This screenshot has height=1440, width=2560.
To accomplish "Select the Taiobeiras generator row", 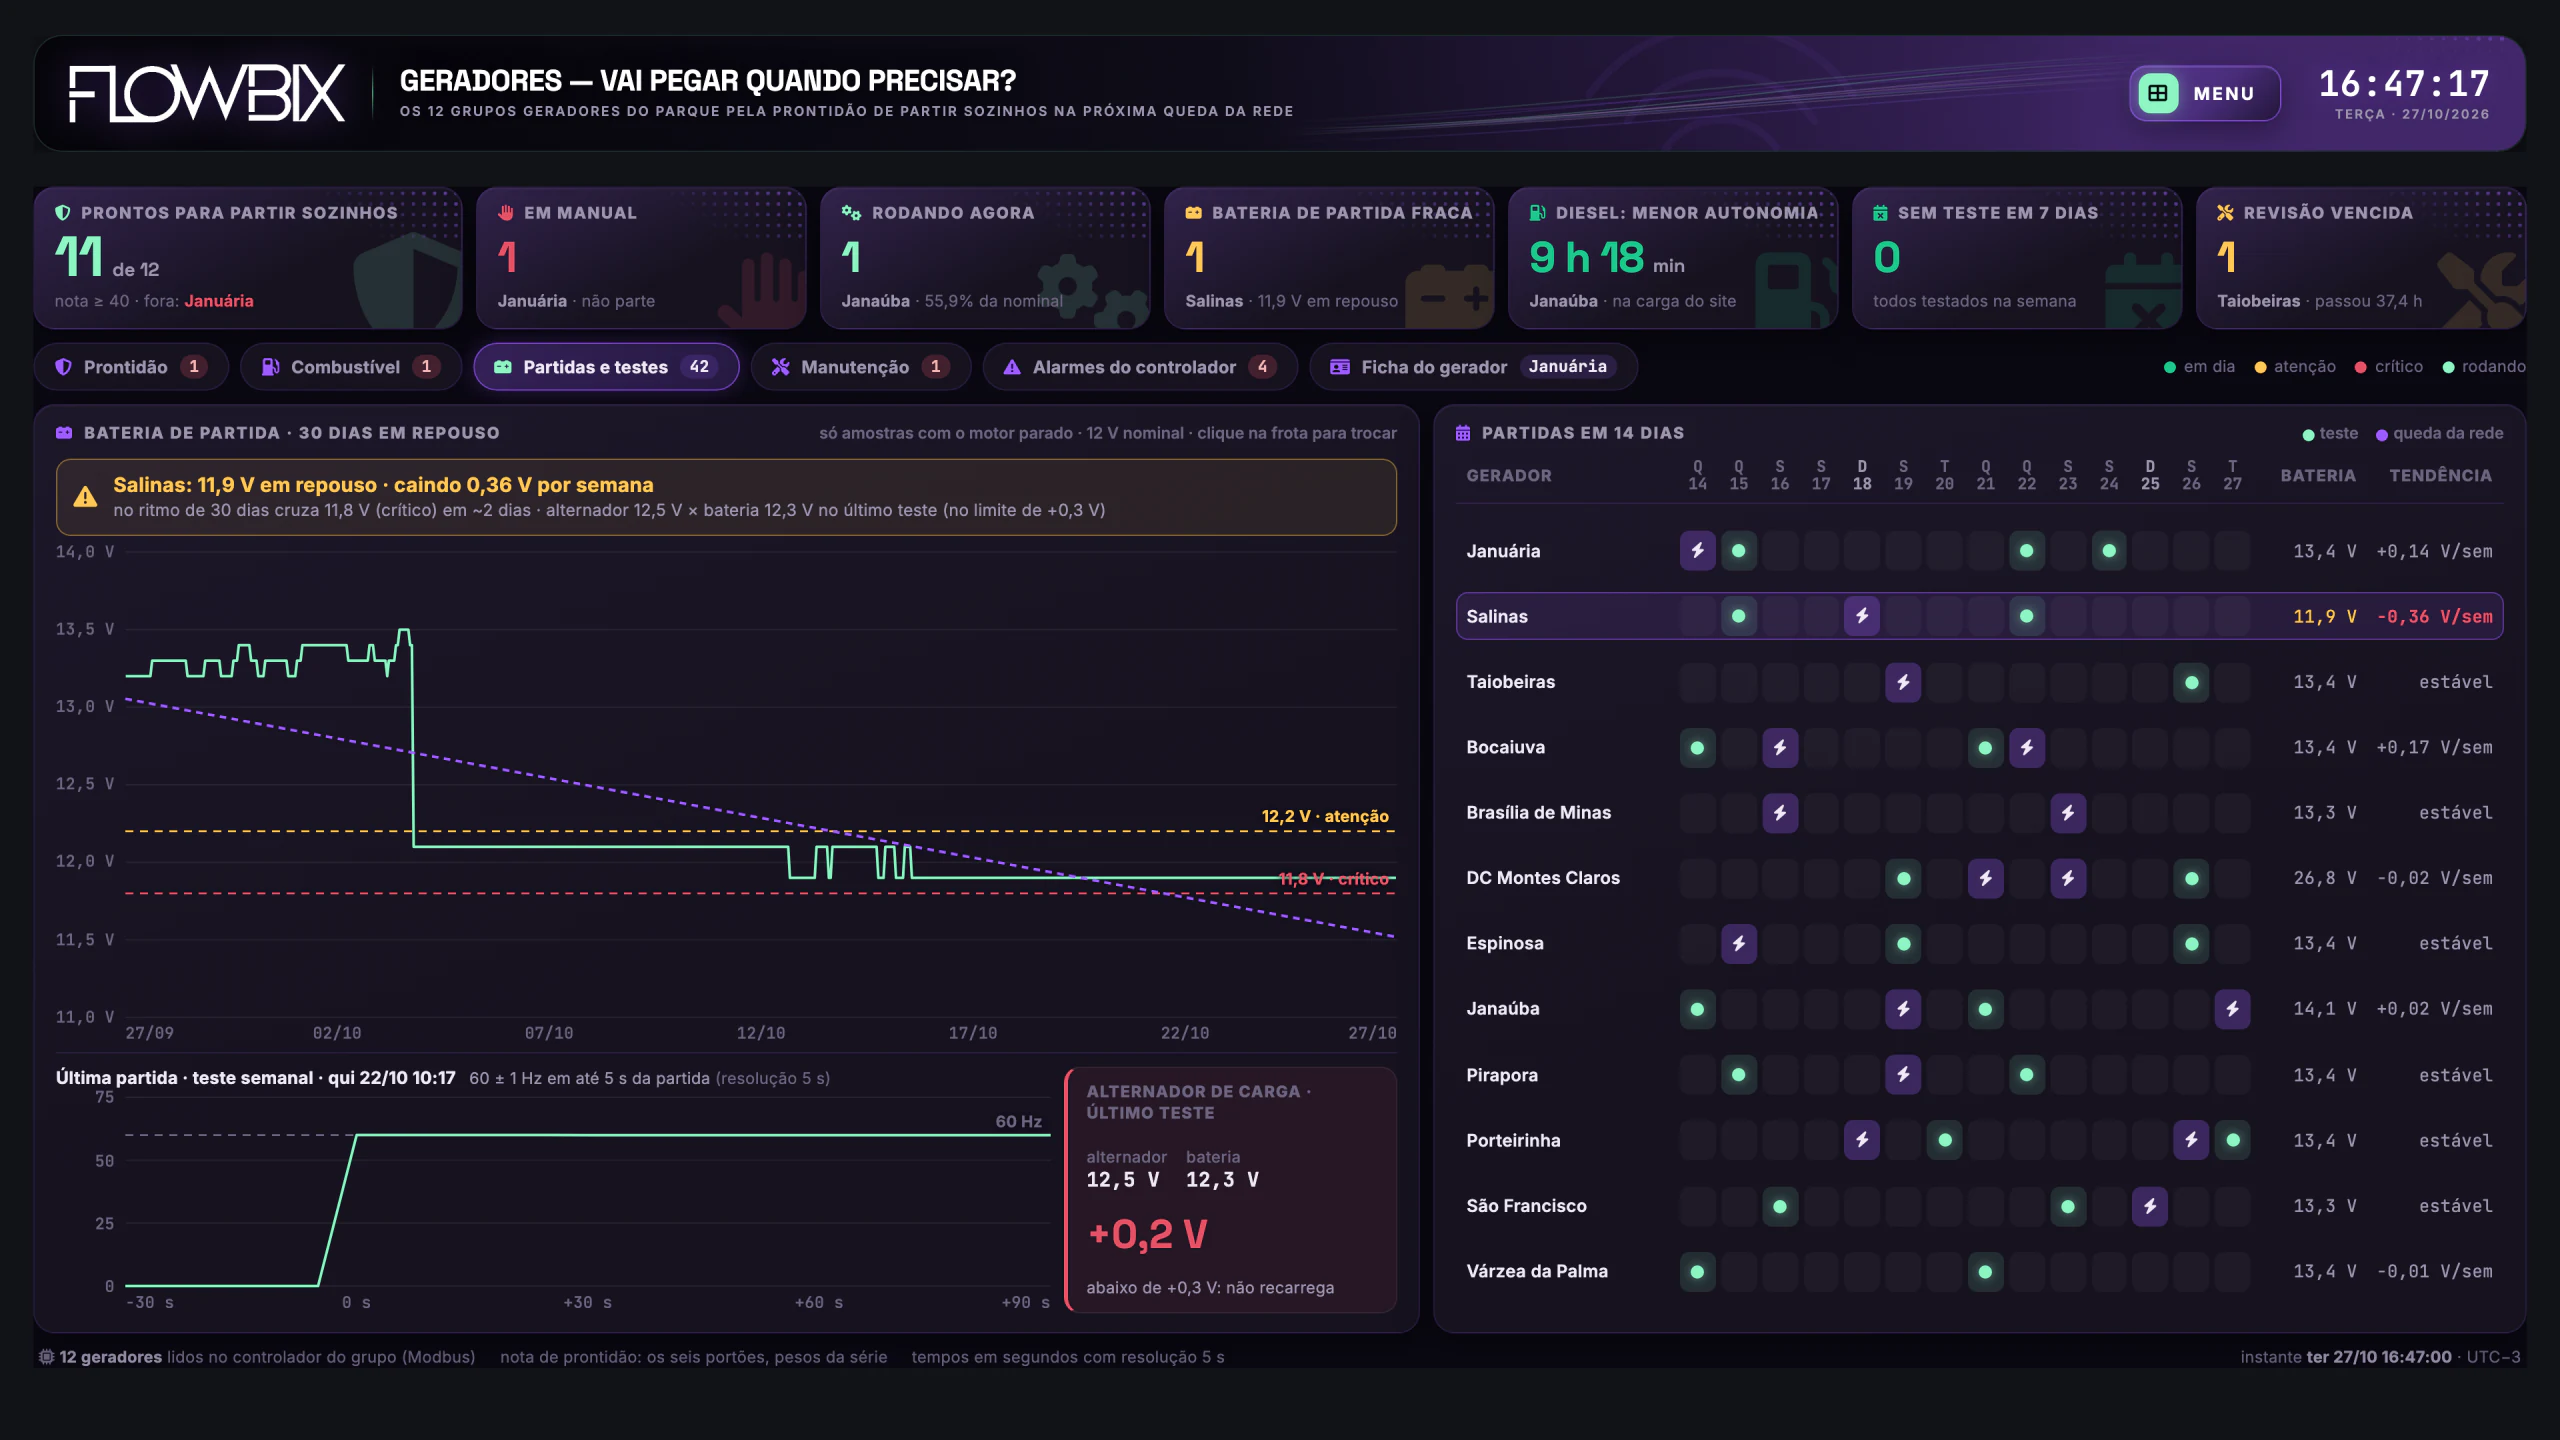I will [1979, 682].
